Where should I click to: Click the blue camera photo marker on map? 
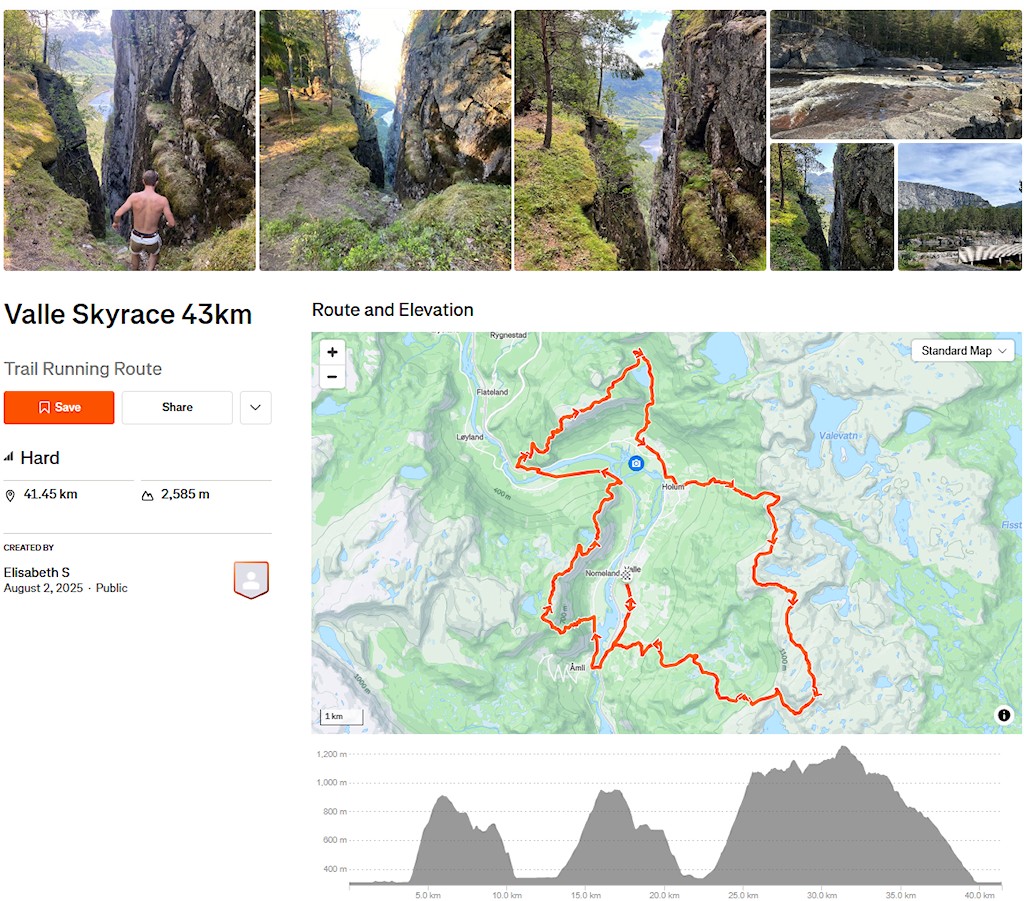pos(635,464)
